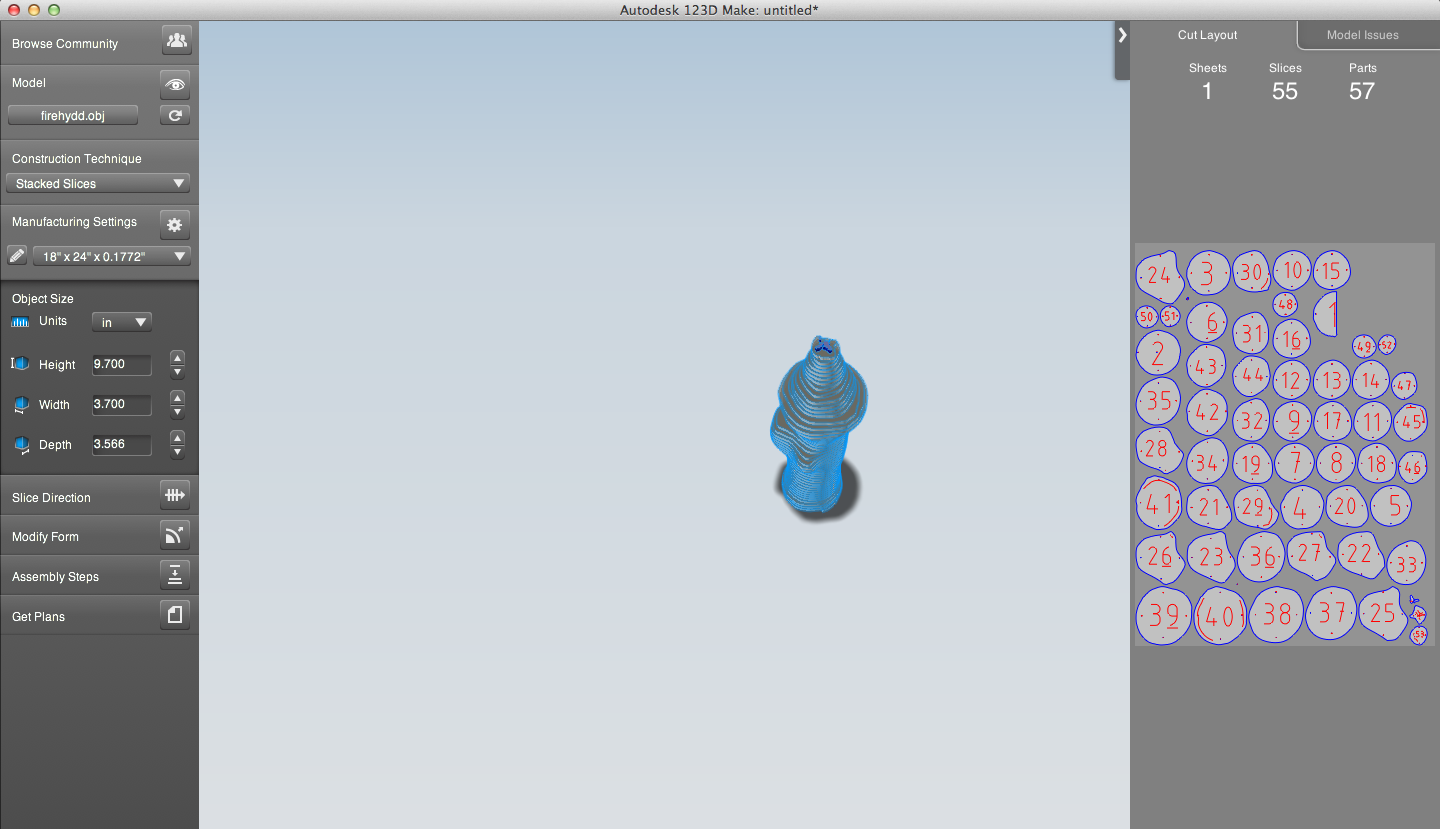Select slice part 48 in layout

(1285, 303)
